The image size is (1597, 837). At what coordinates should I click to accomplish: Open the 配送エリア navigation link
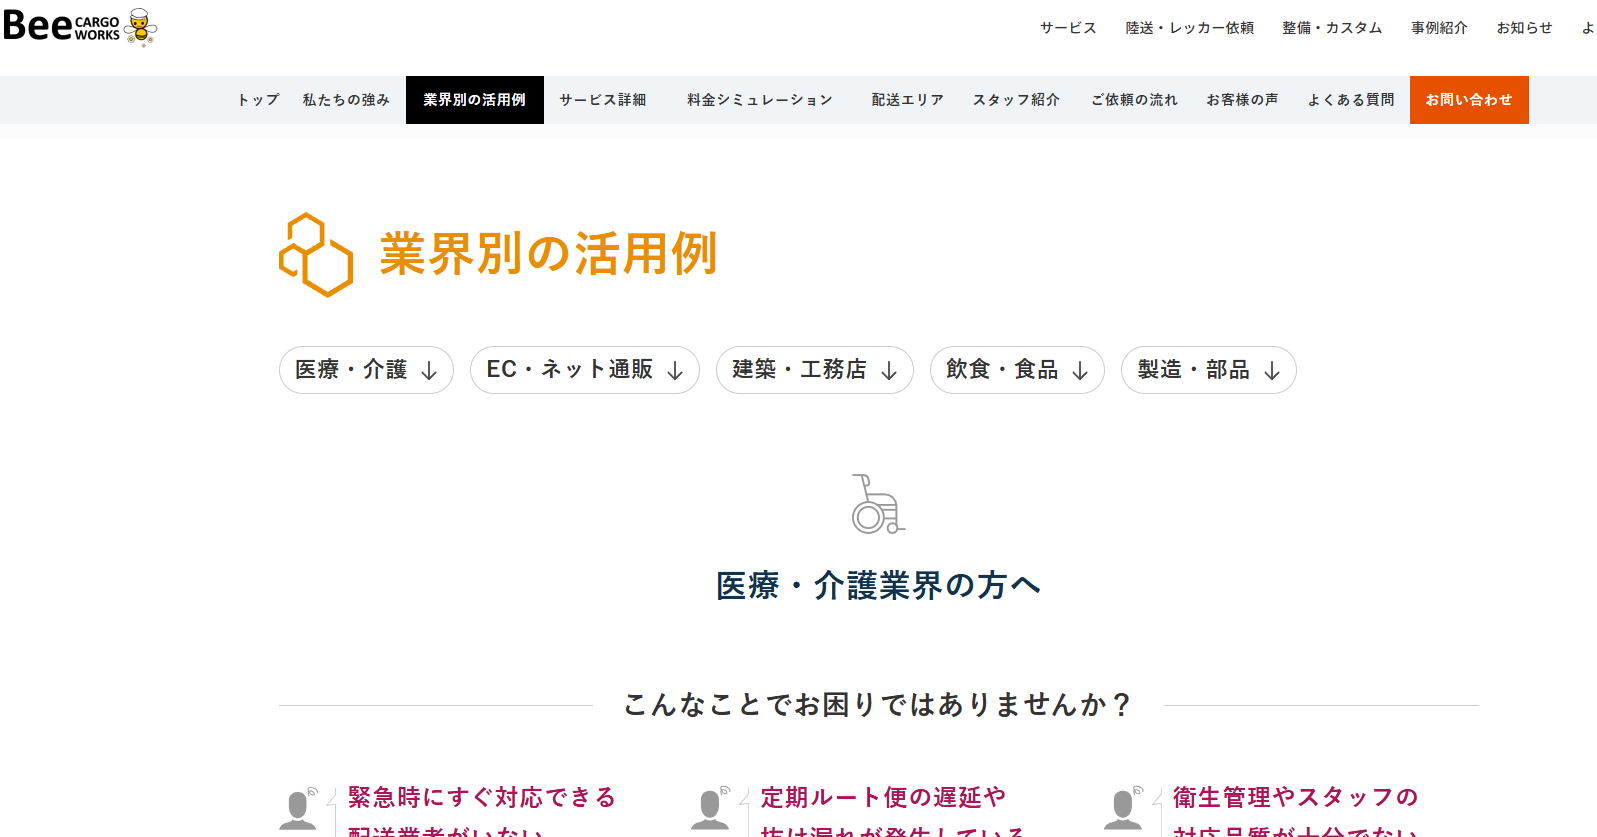coord(907,100)
